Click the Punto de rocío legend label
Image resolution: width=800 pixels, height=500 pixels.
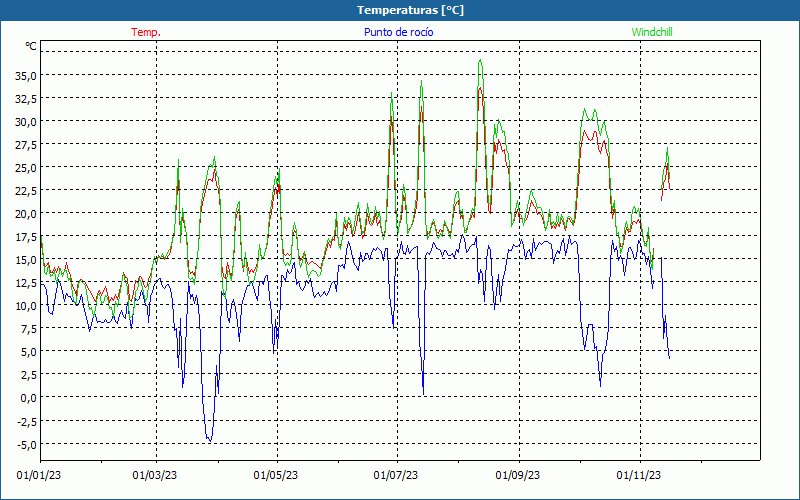click(398, 32)
